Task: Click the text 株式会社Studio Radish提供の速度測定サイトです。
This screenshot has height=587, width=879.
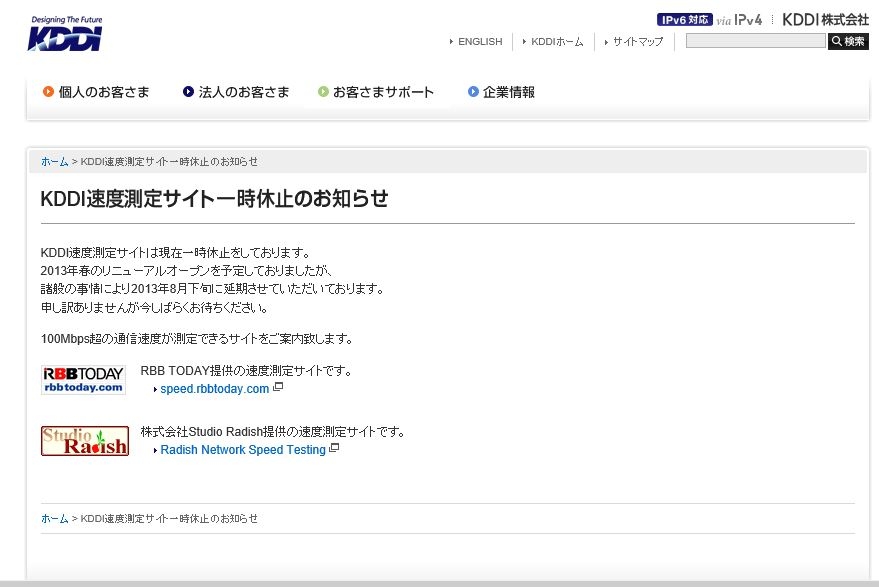Action: (x=272, y=432)
